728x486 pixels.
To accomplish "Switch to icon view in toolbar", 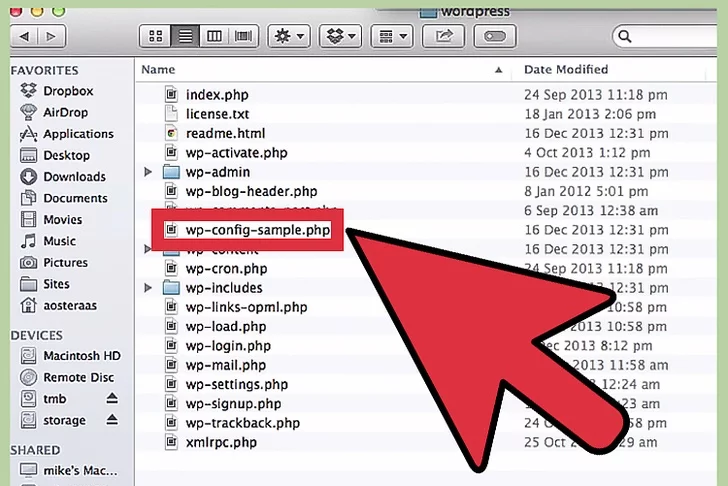I will click(x=156, y=36).
